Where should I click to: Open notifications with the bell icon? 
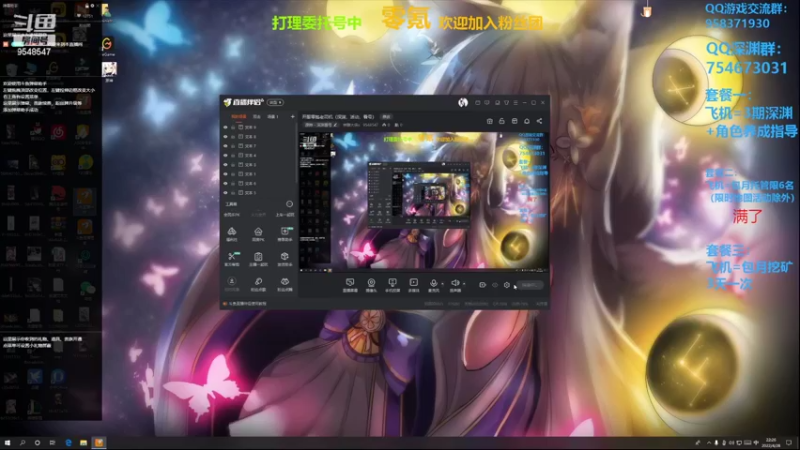pyautogui.click(x=527, y=121)
